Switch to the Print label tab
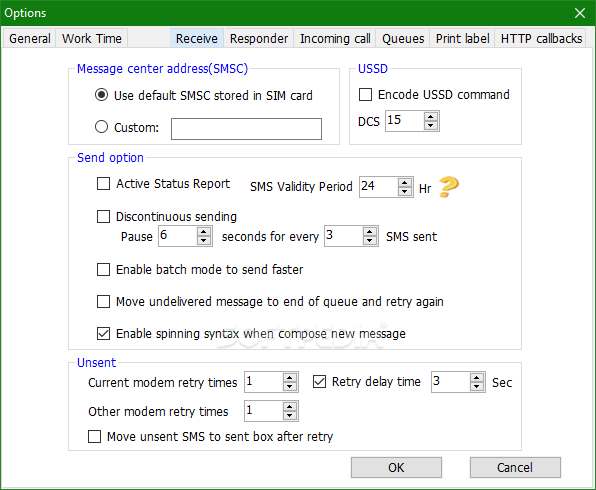Screen dimensions: 596x490 coord(462,38)
